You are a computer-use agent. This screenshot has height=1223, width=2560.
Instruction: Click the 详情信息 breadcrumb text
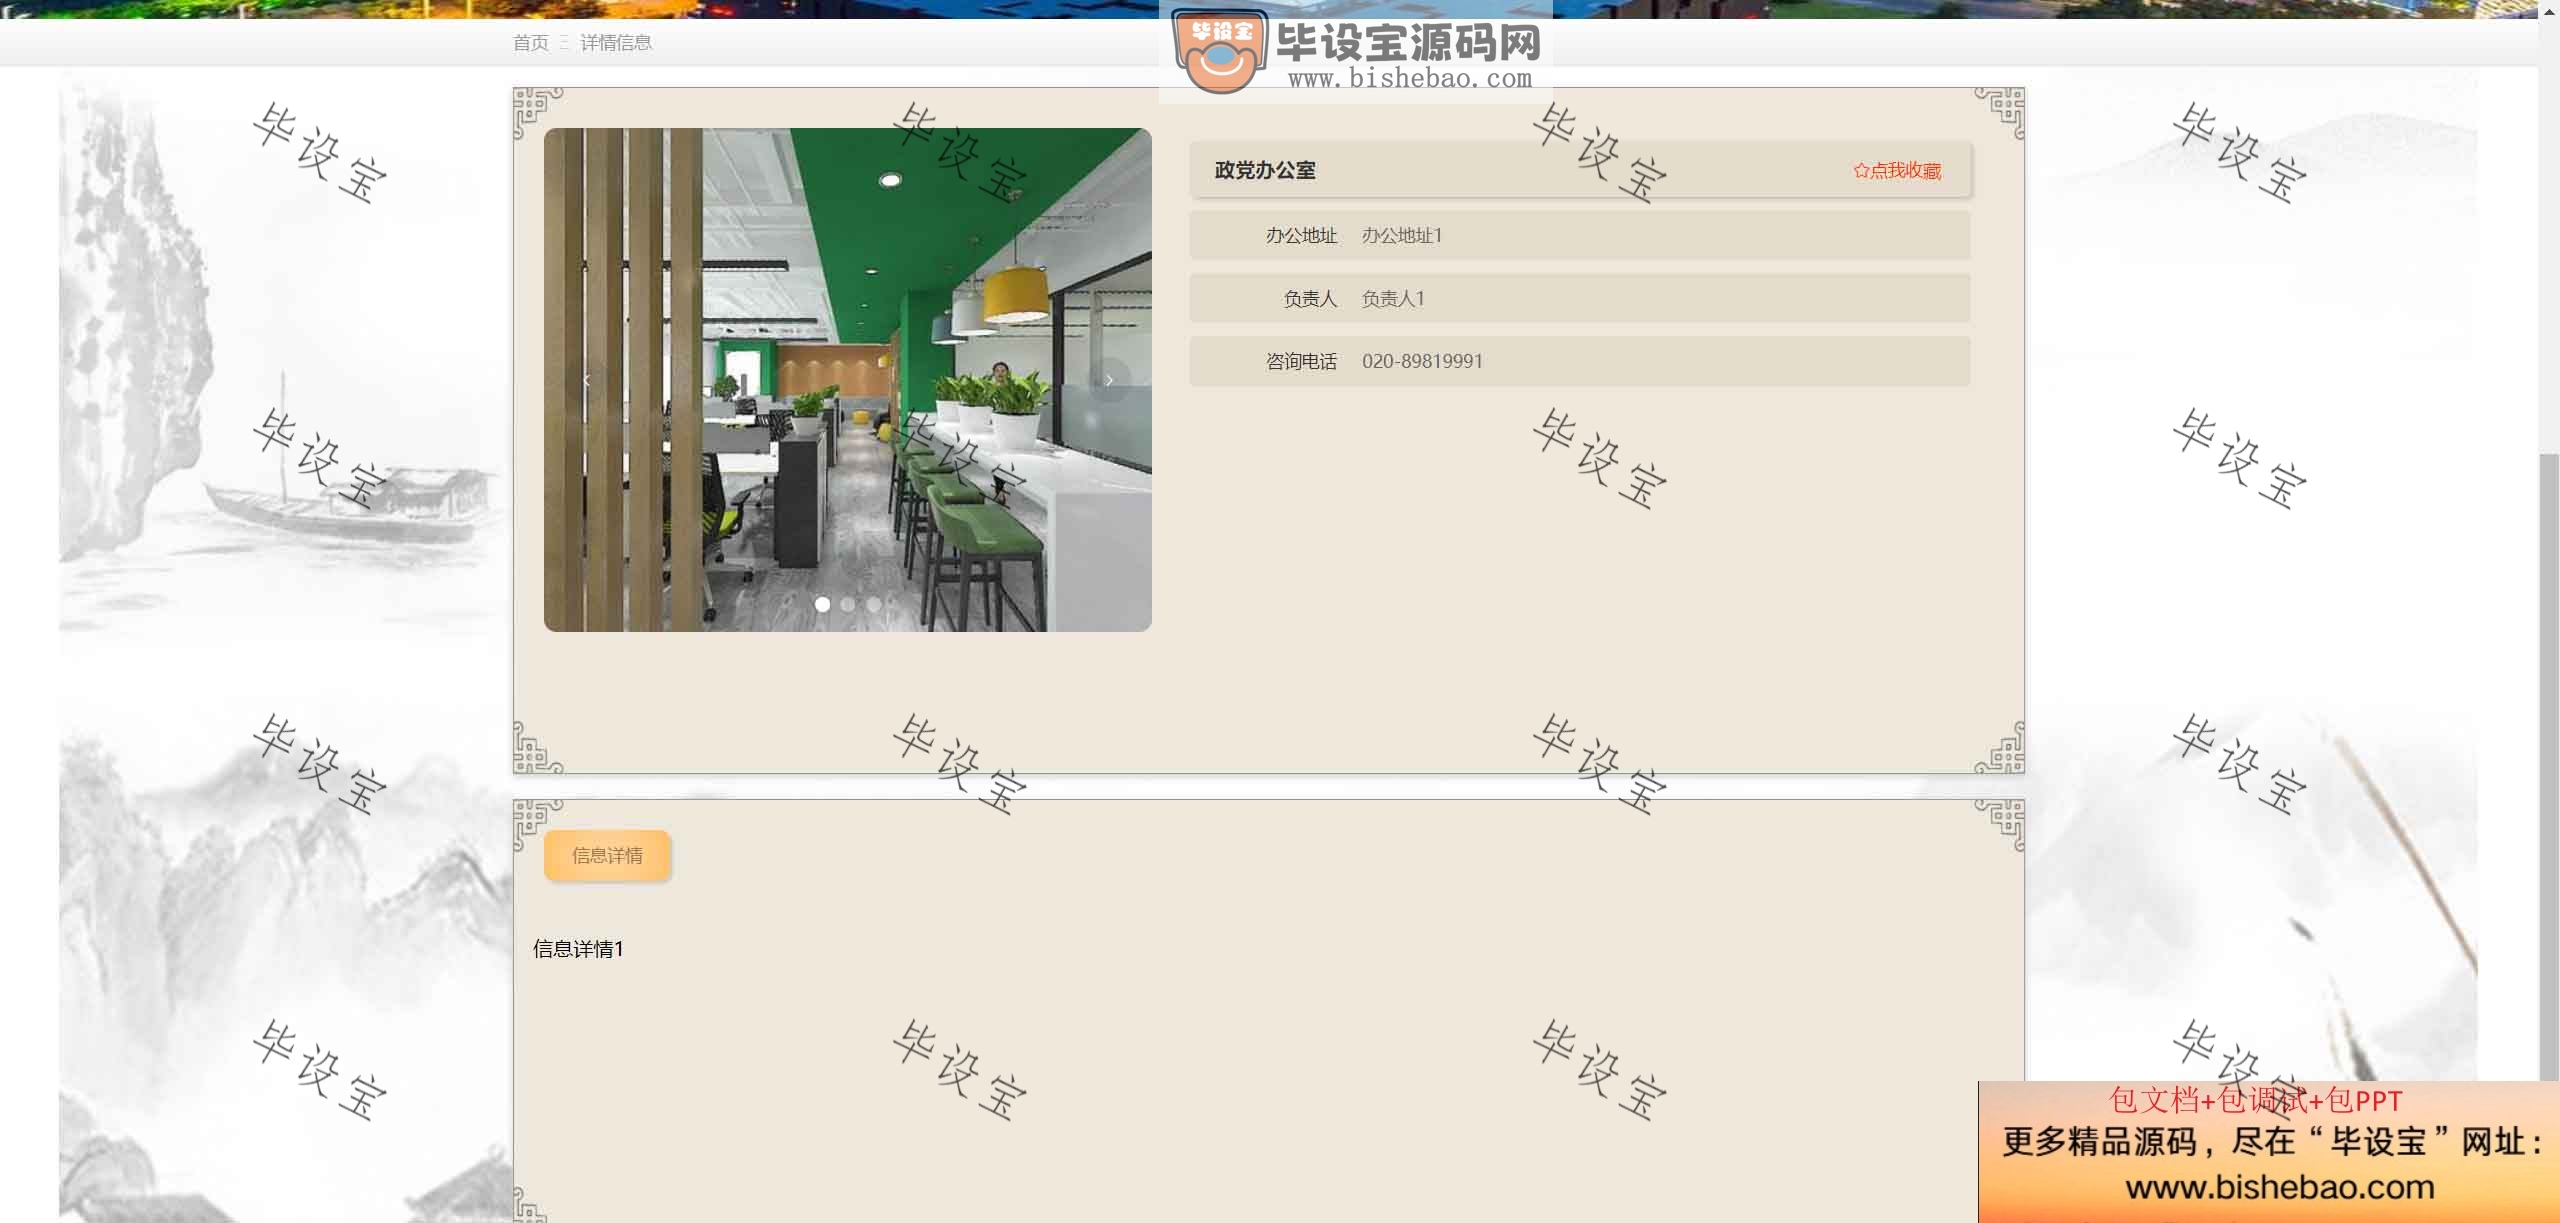point(616,43)
